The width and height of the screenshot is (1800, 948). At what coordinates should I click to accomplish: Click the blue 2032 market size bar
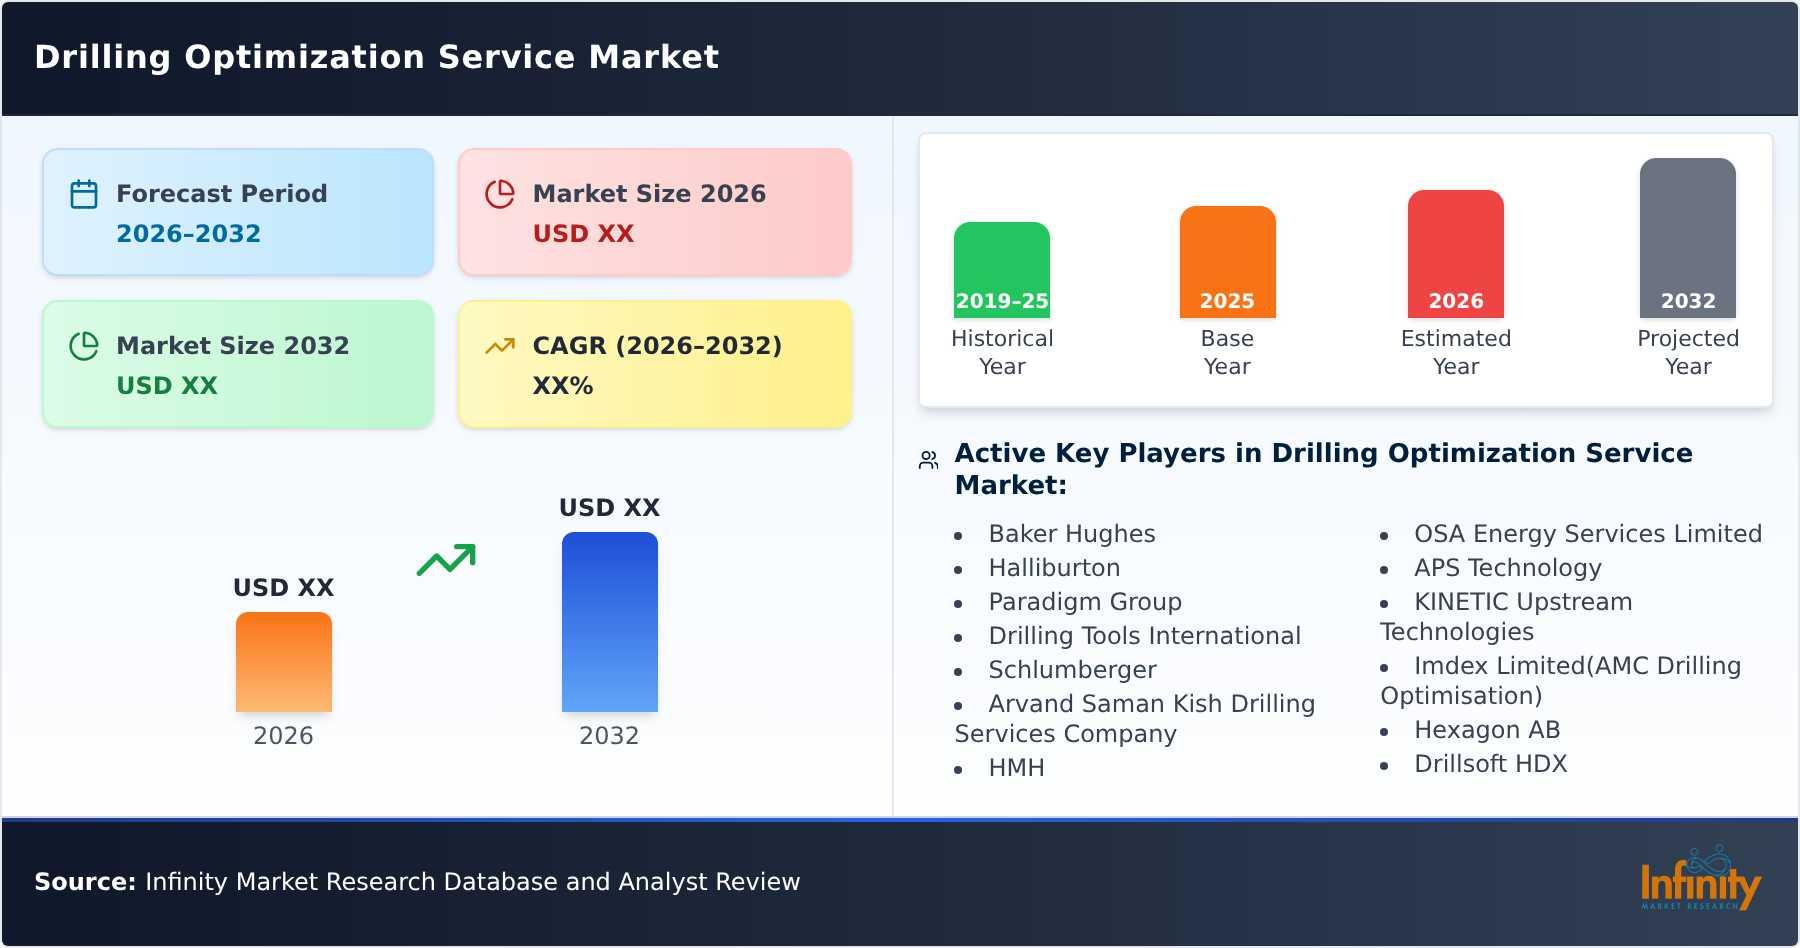point(610,622)
